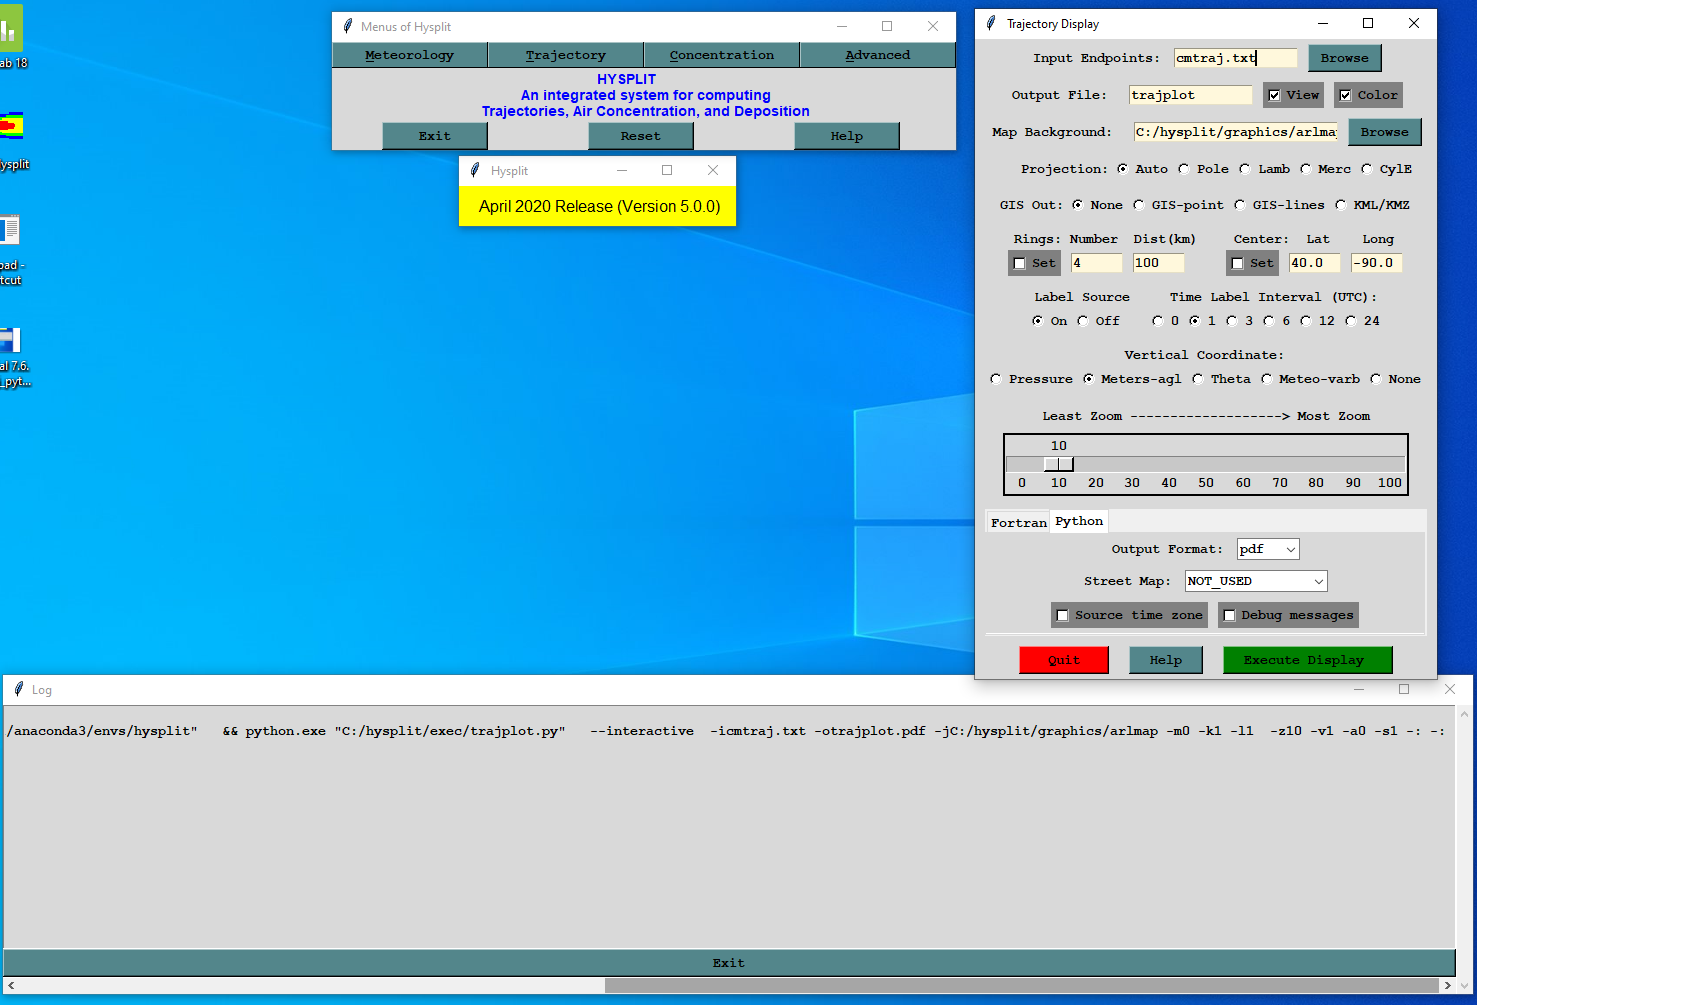This screenshot has height=1005, width=1688.
Task: Open the Trajectory menu in Hysplit
Action: 565,55
